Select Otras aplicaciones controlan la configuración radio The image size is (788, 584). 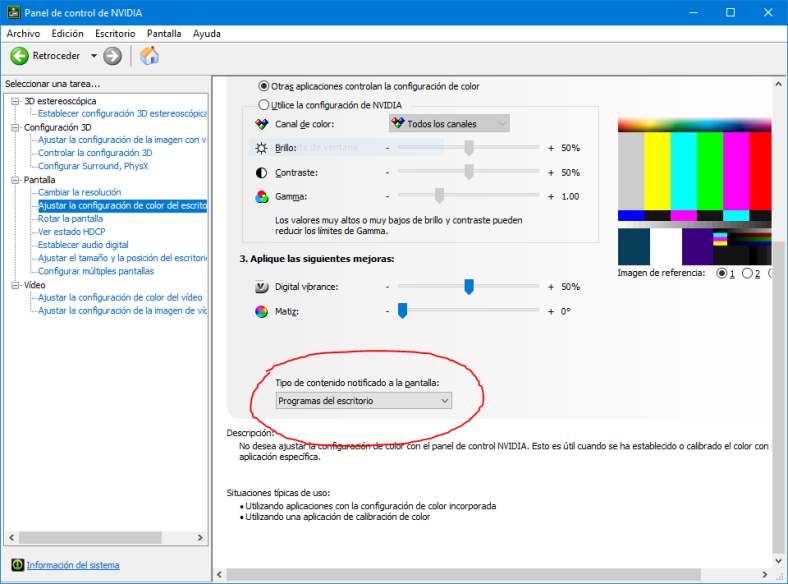click(x=263, y=86)
